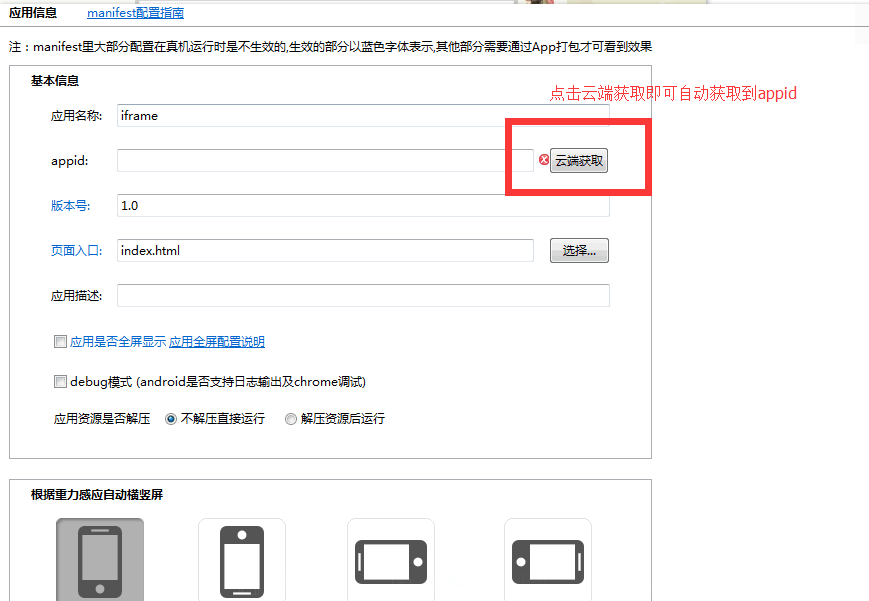Click the 应用资源是否解压 label

click(102, 419)
